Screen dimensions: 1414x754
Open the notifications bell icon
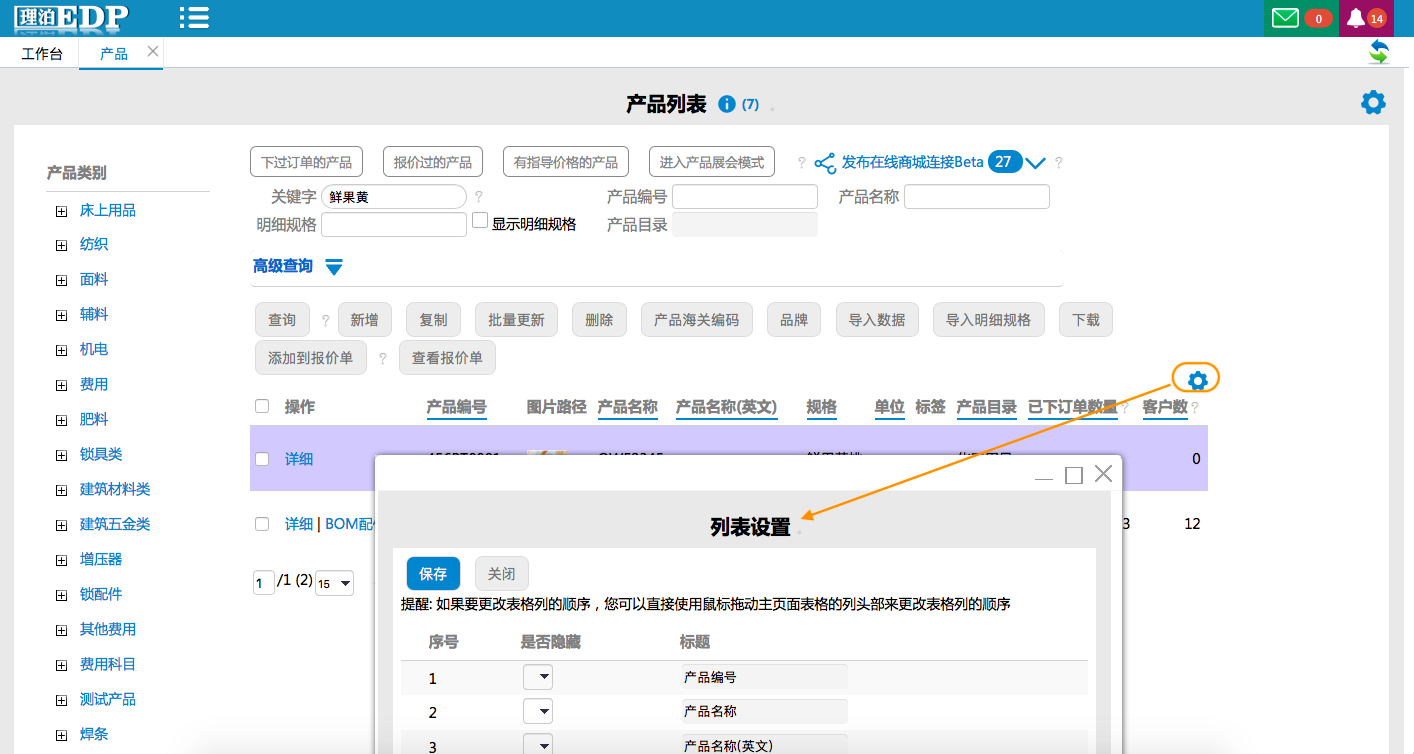(1355, 18)
